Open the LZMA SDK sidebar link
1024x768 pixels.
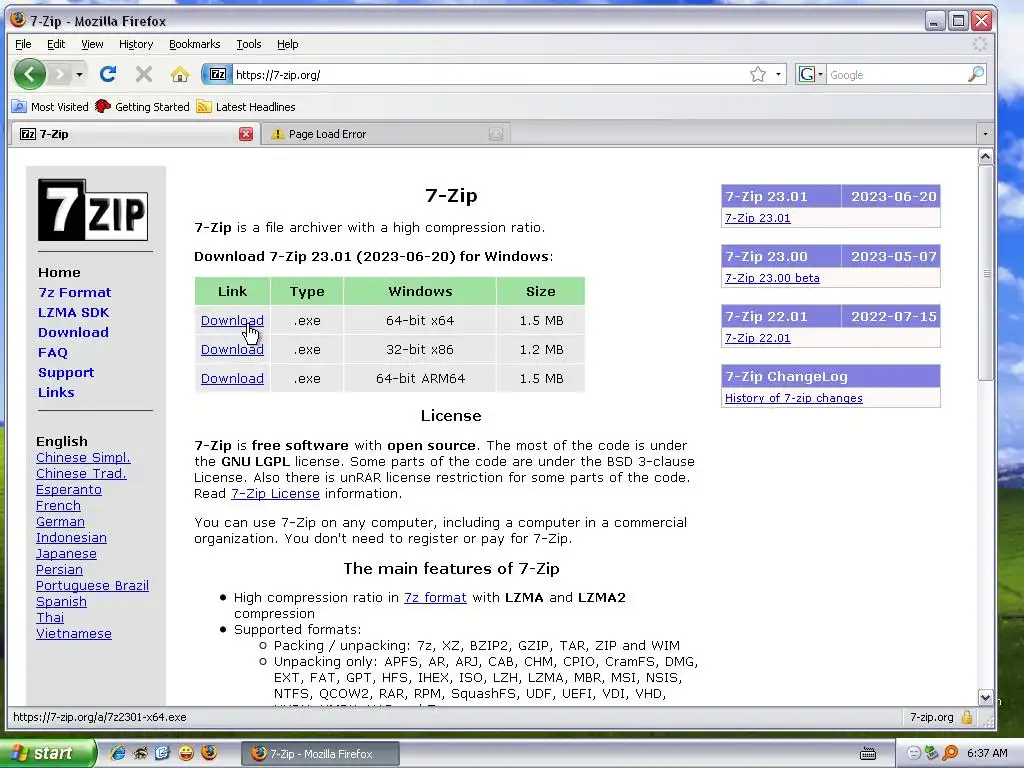(x=73, y=312)
